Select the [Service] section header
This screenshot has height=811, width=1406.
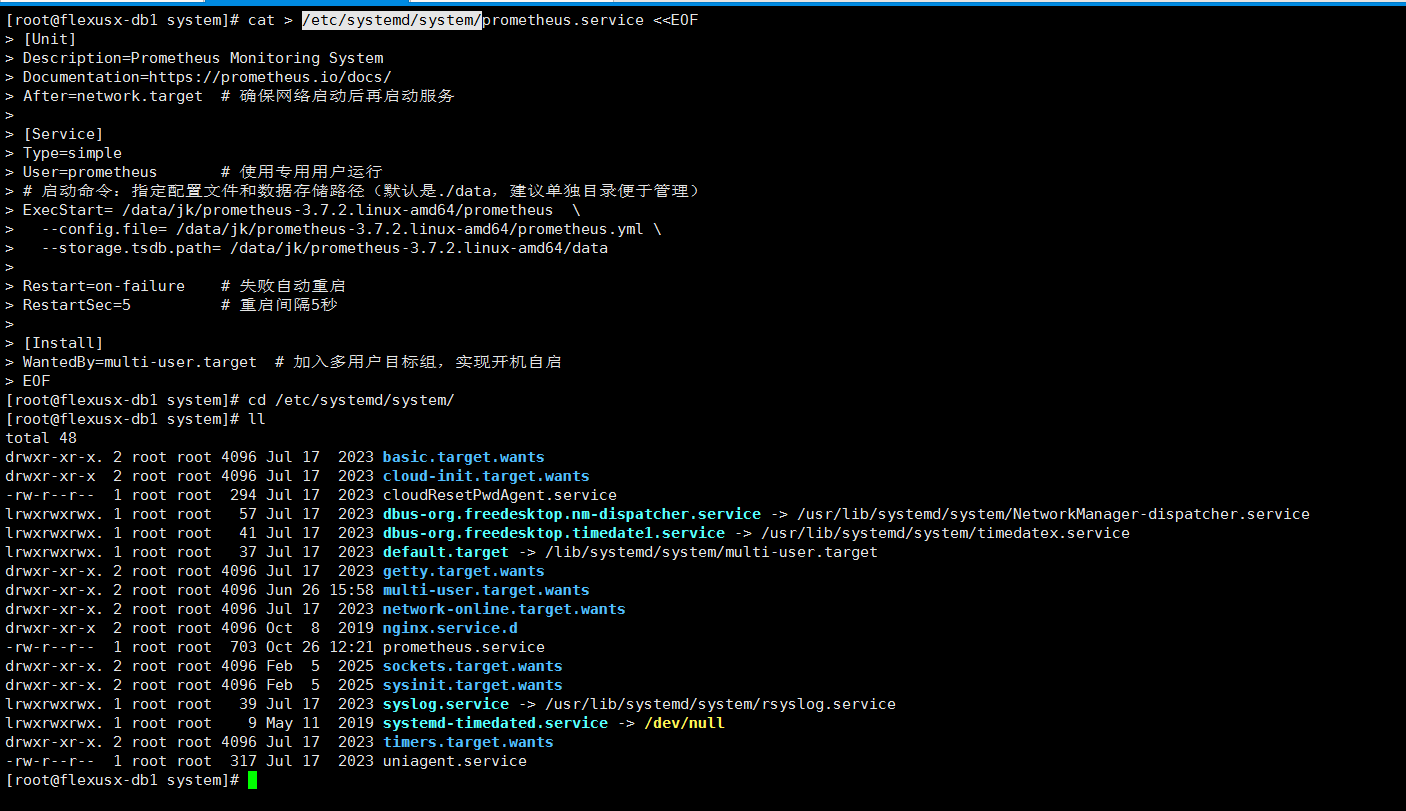[x=63, y=134]
